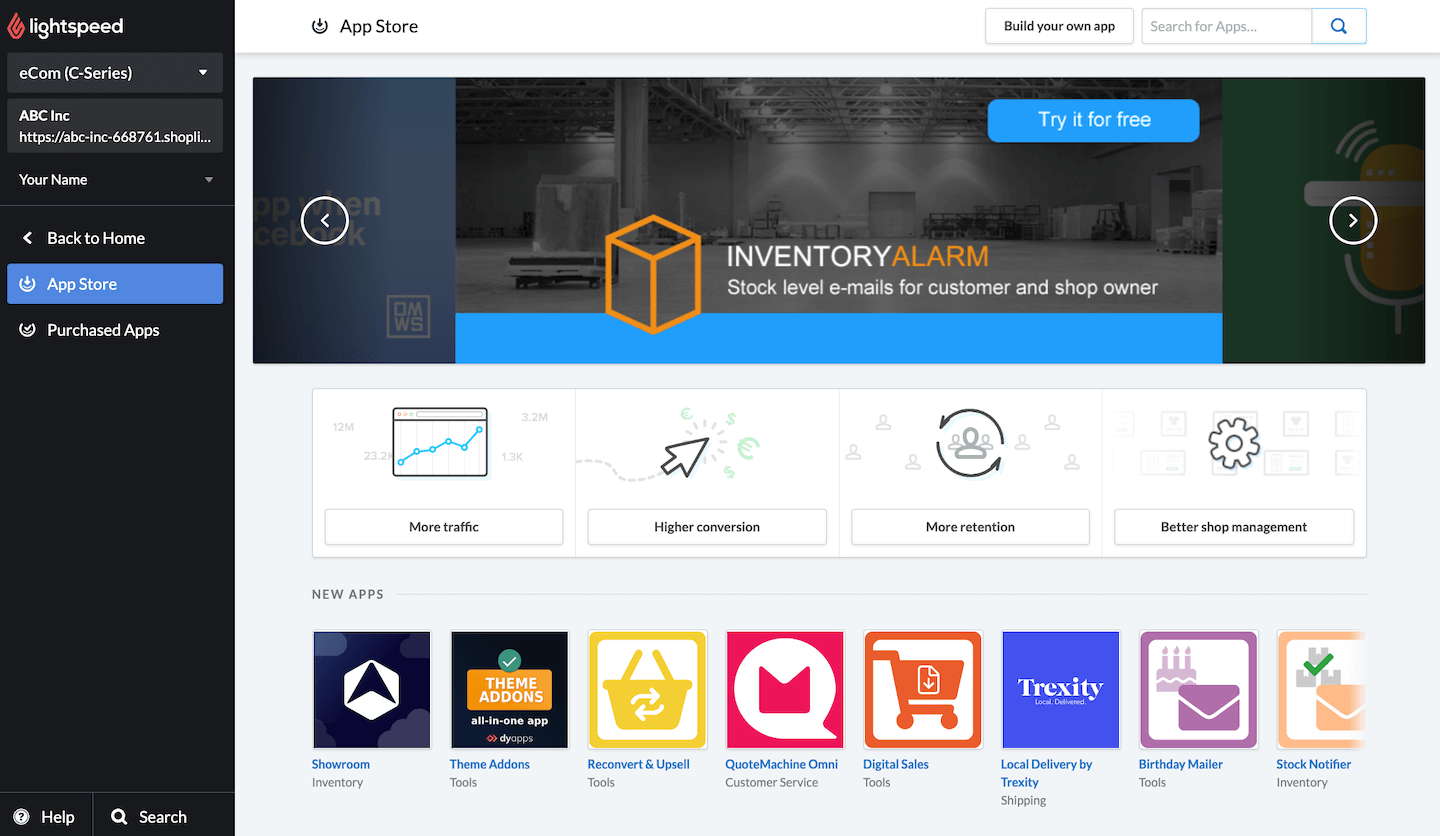Click the Help question mark icon

pos(21,816)
